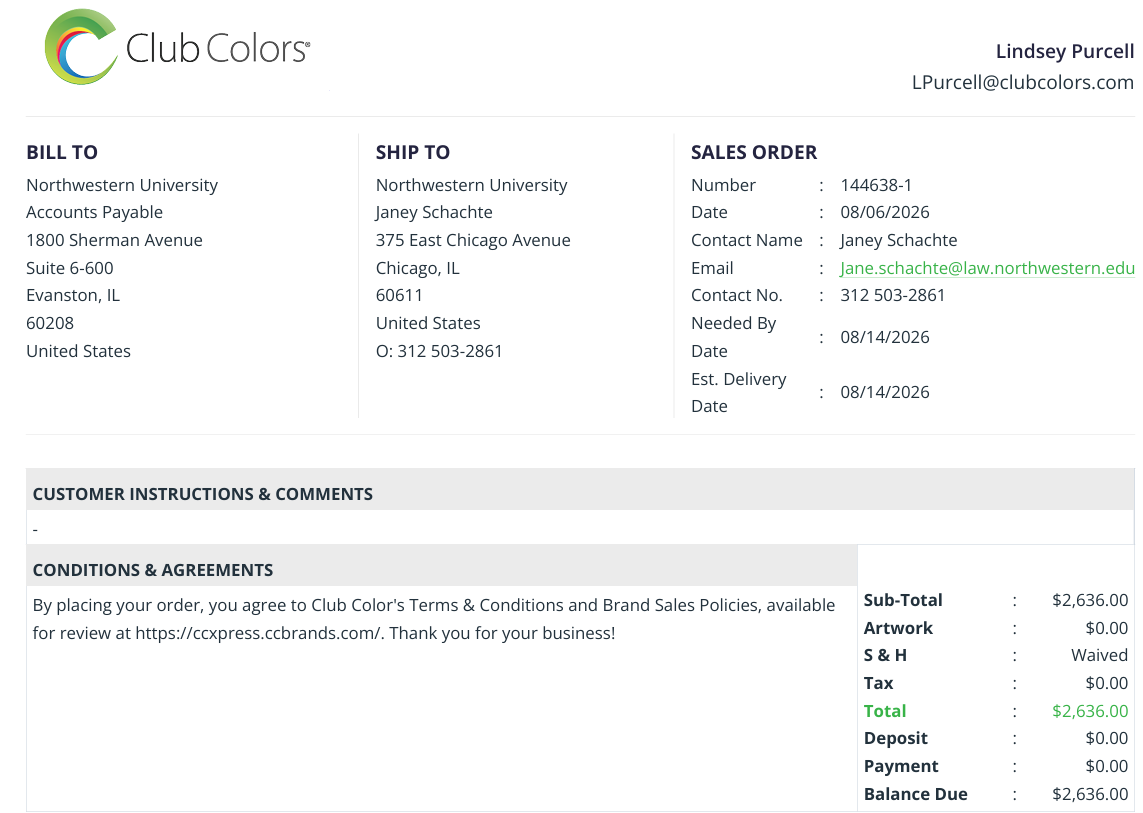Click the name Lindsey Purcell
The height and width of the screenshot is (813, 1143).
point(1065,51)
